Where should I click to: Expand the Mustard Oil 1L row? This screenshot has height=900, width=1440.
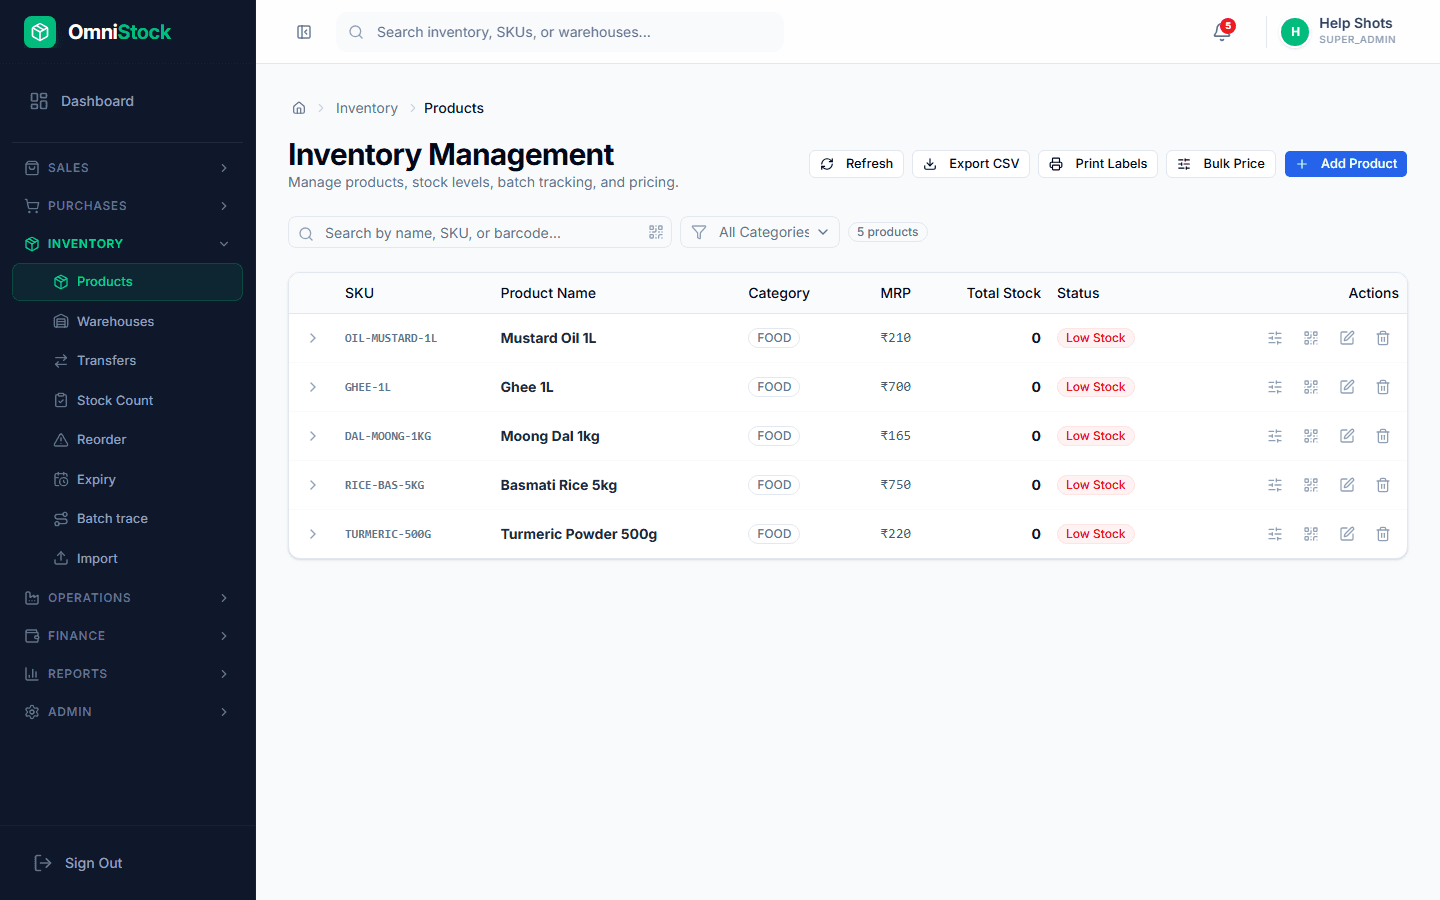313,338
